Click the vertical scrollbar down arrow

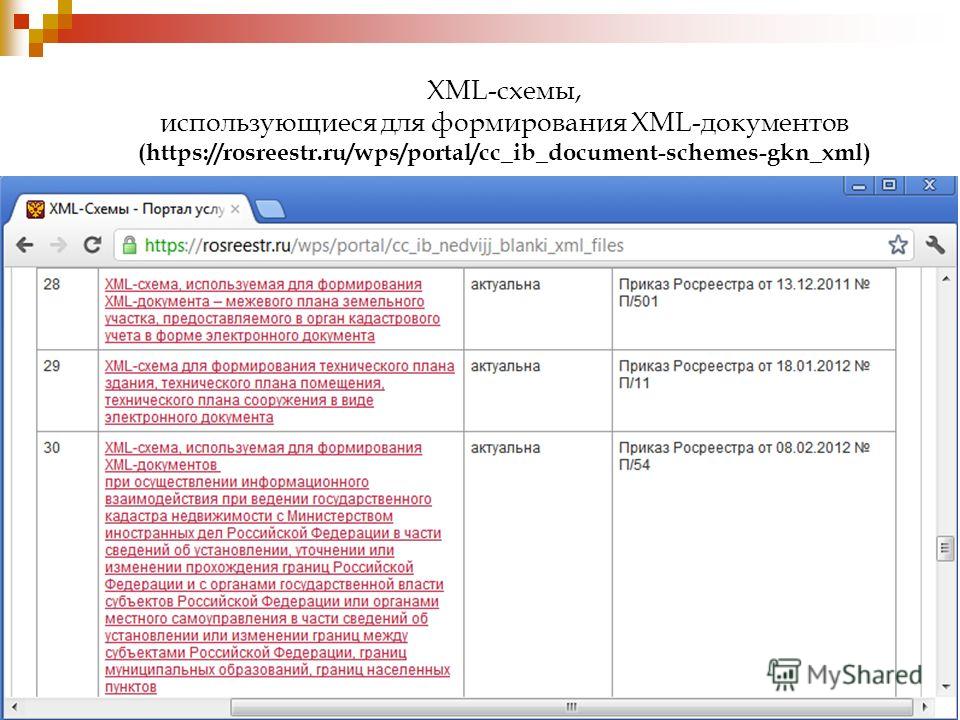pos(945,686)
